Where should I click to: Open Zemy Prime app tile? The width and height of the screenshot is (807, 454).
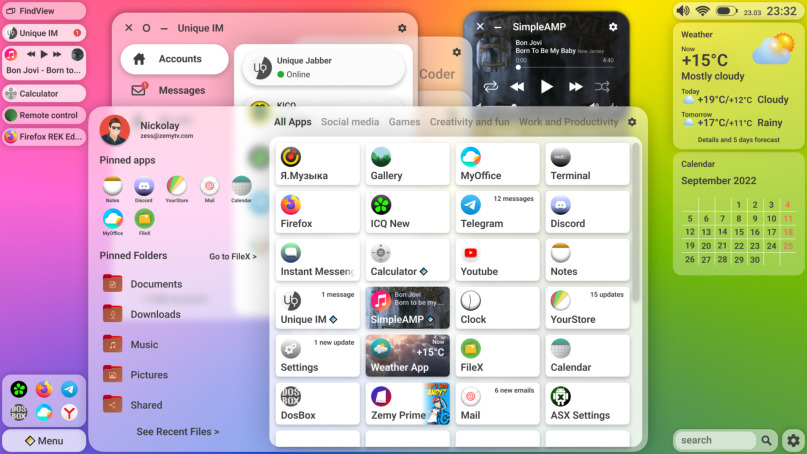(x=408, y=404)
